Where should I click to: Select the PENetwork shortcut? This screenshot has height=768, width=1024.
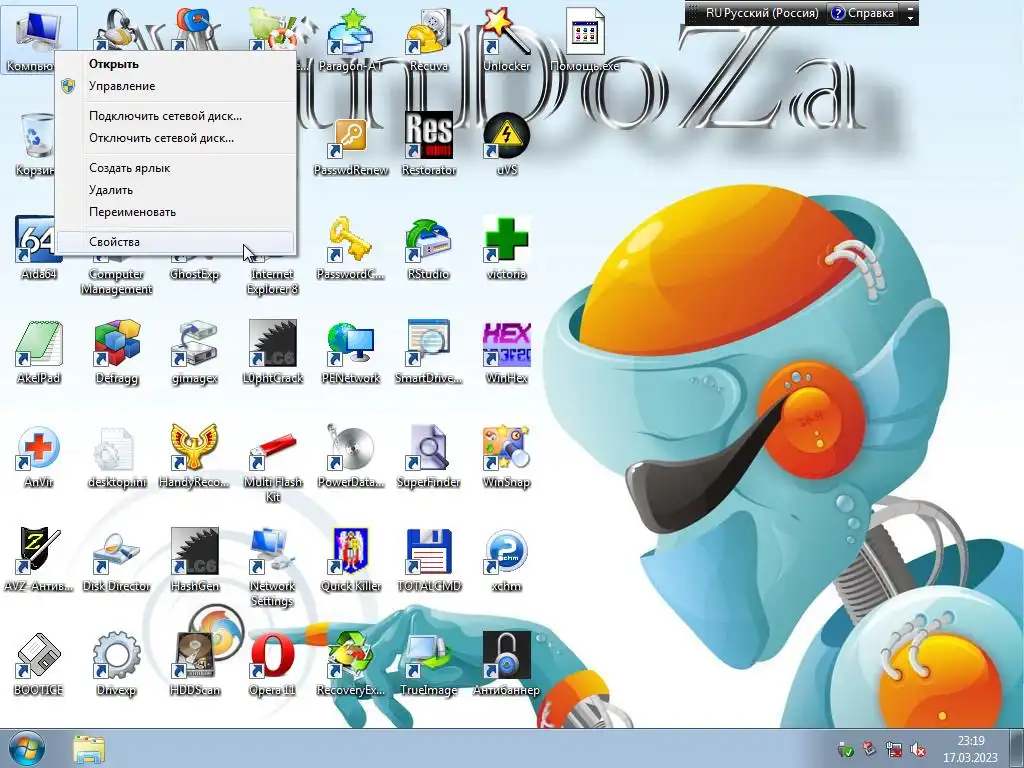(x=351, y=353)
